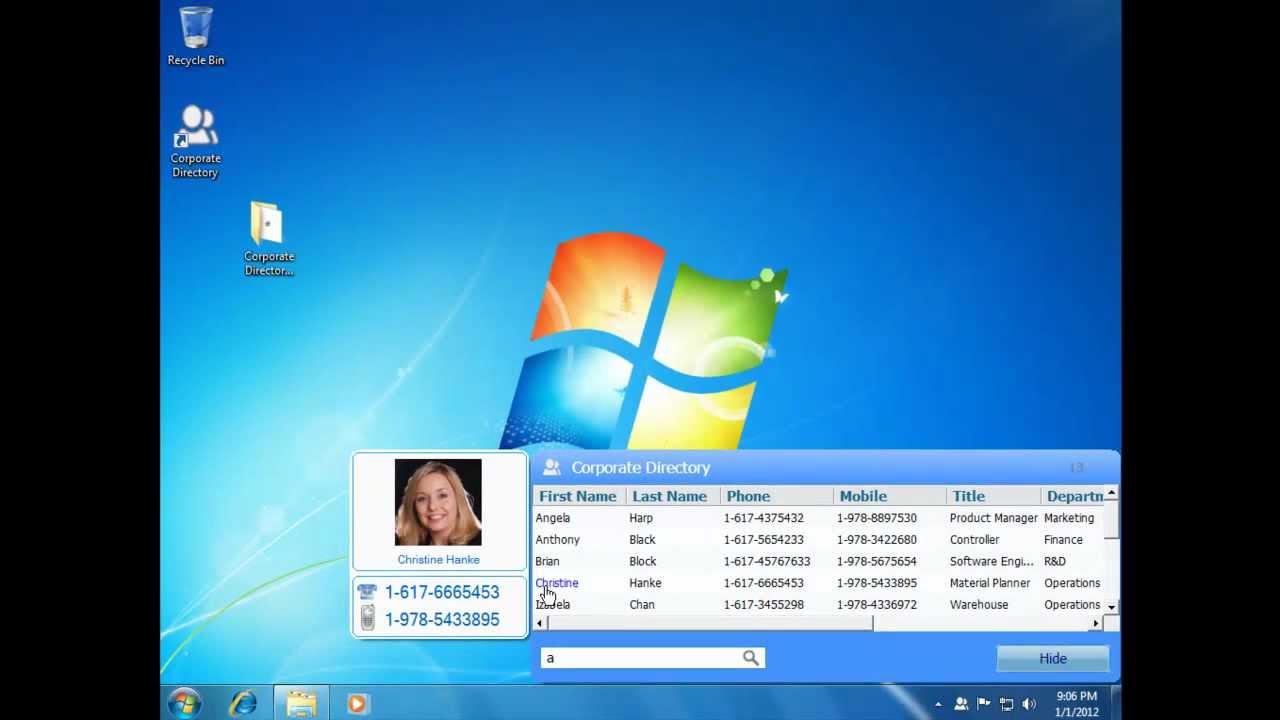This screenshot has height=720, width=1280.
Task: Click the desk phone icon in contact card
Action: coord(367,592)
